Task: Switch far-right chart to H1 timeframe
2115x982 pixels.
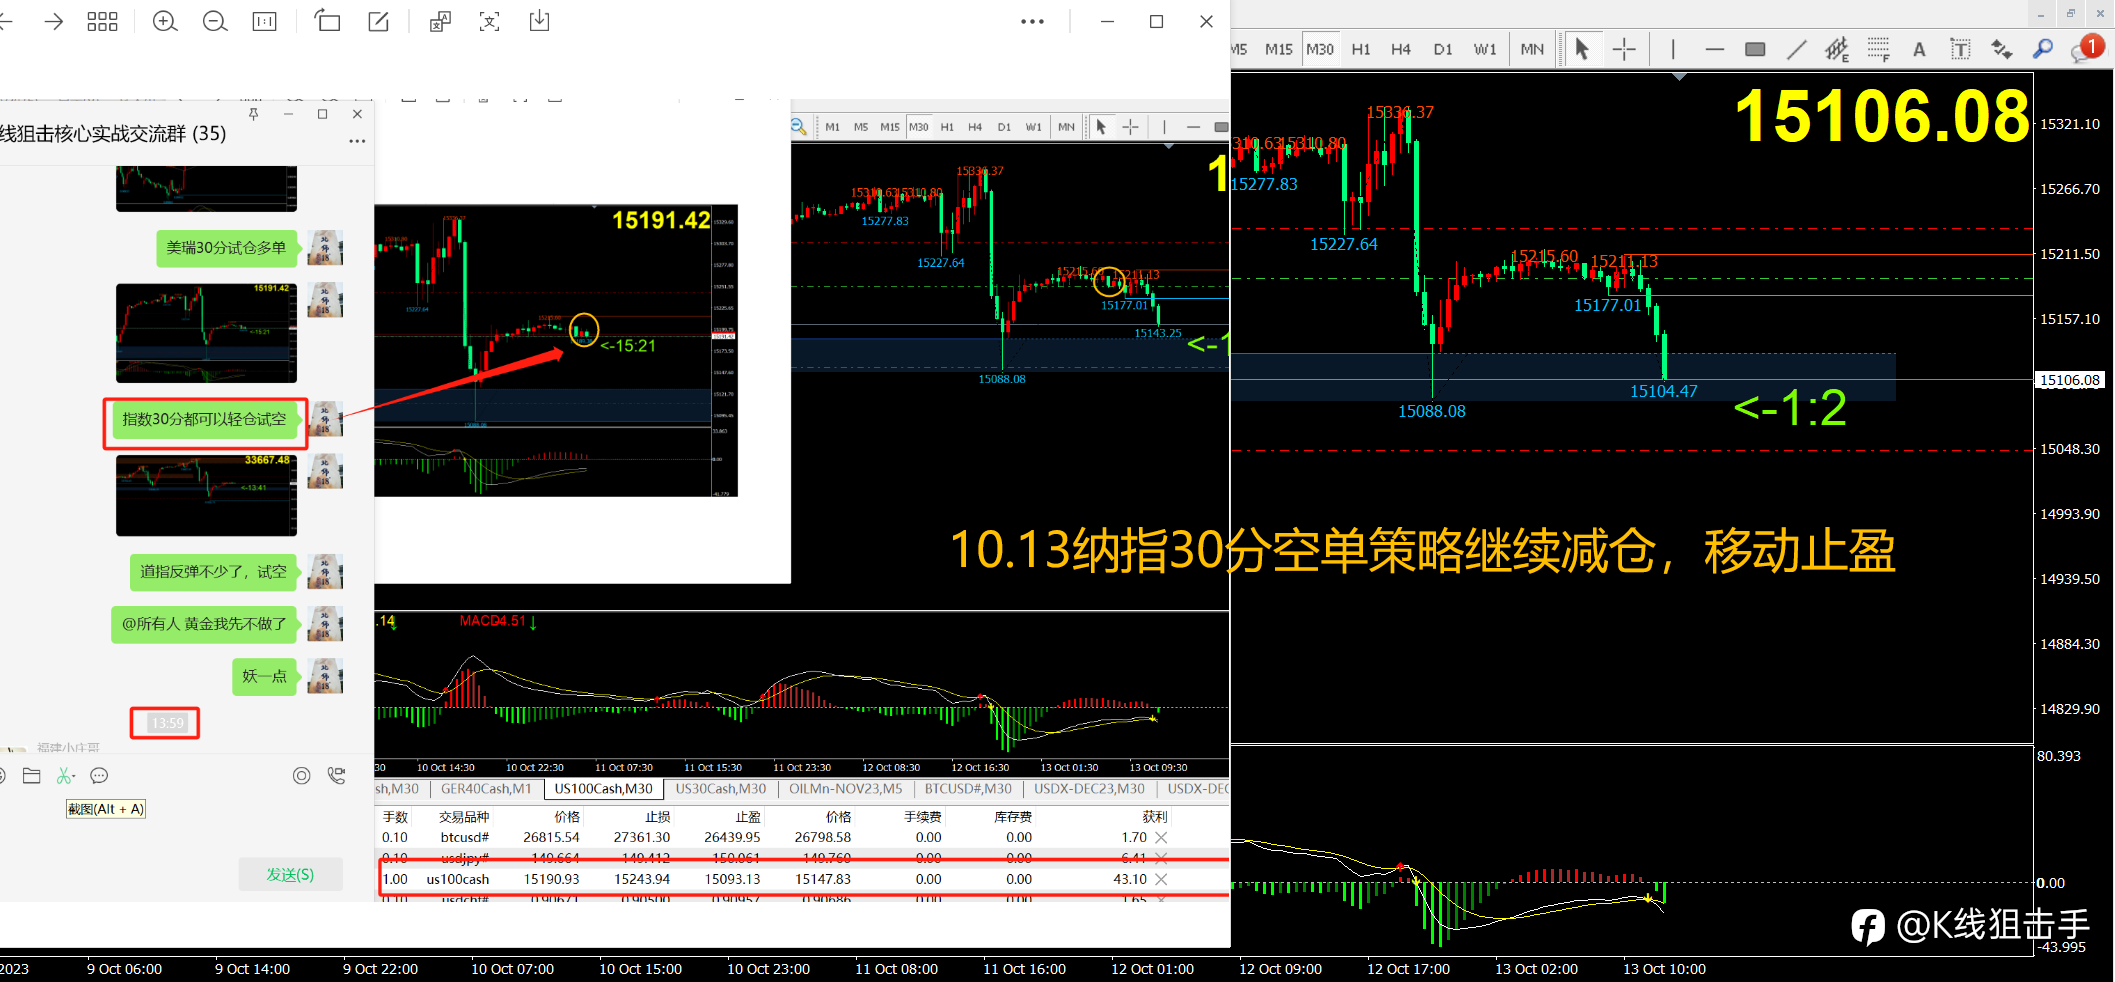Action: (1361, 49)
